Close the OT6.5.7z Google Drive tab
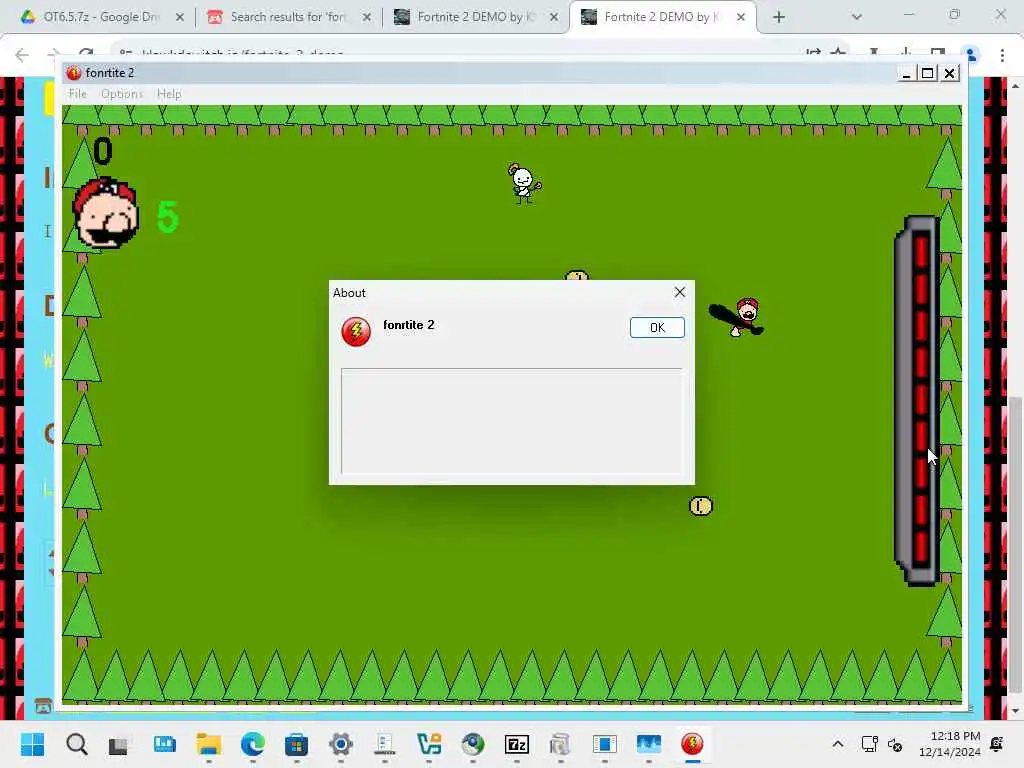1024x768 pixels. pos(180,17)
